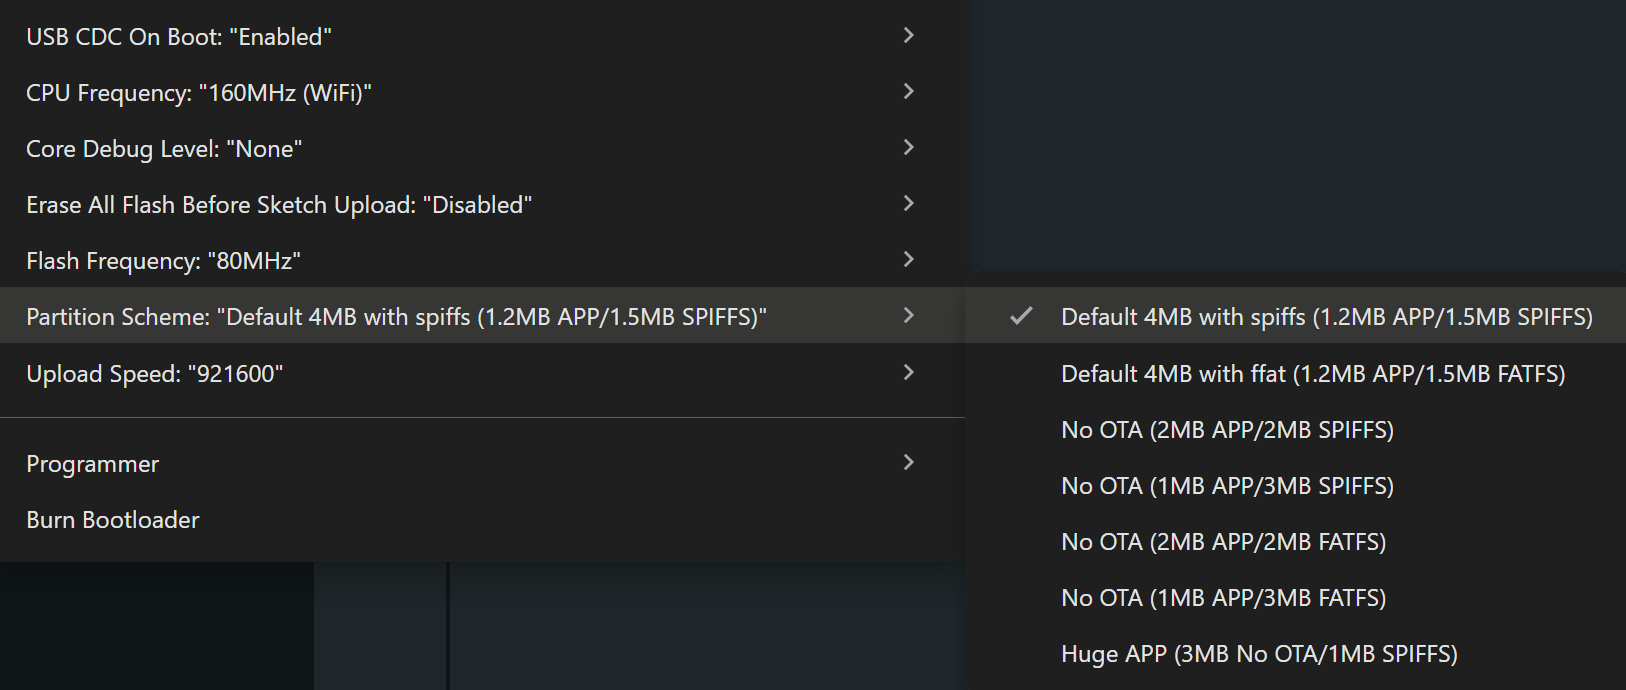Select No OTA (1MB APP/3MB SPIFFS) option

1227,486
